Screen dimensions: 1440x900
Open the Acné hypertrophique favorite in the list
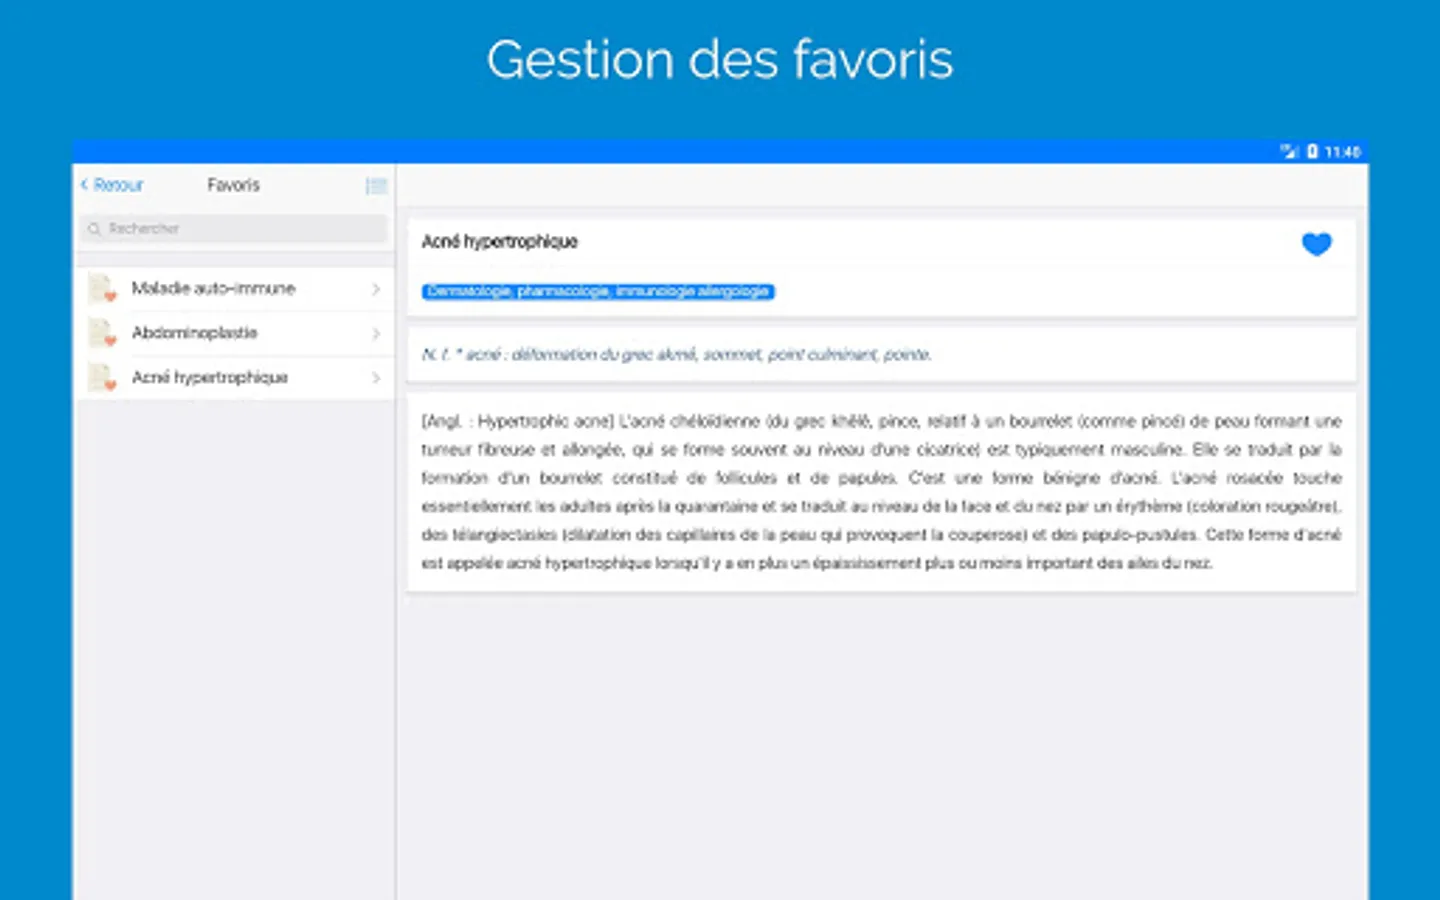(234, 378)
